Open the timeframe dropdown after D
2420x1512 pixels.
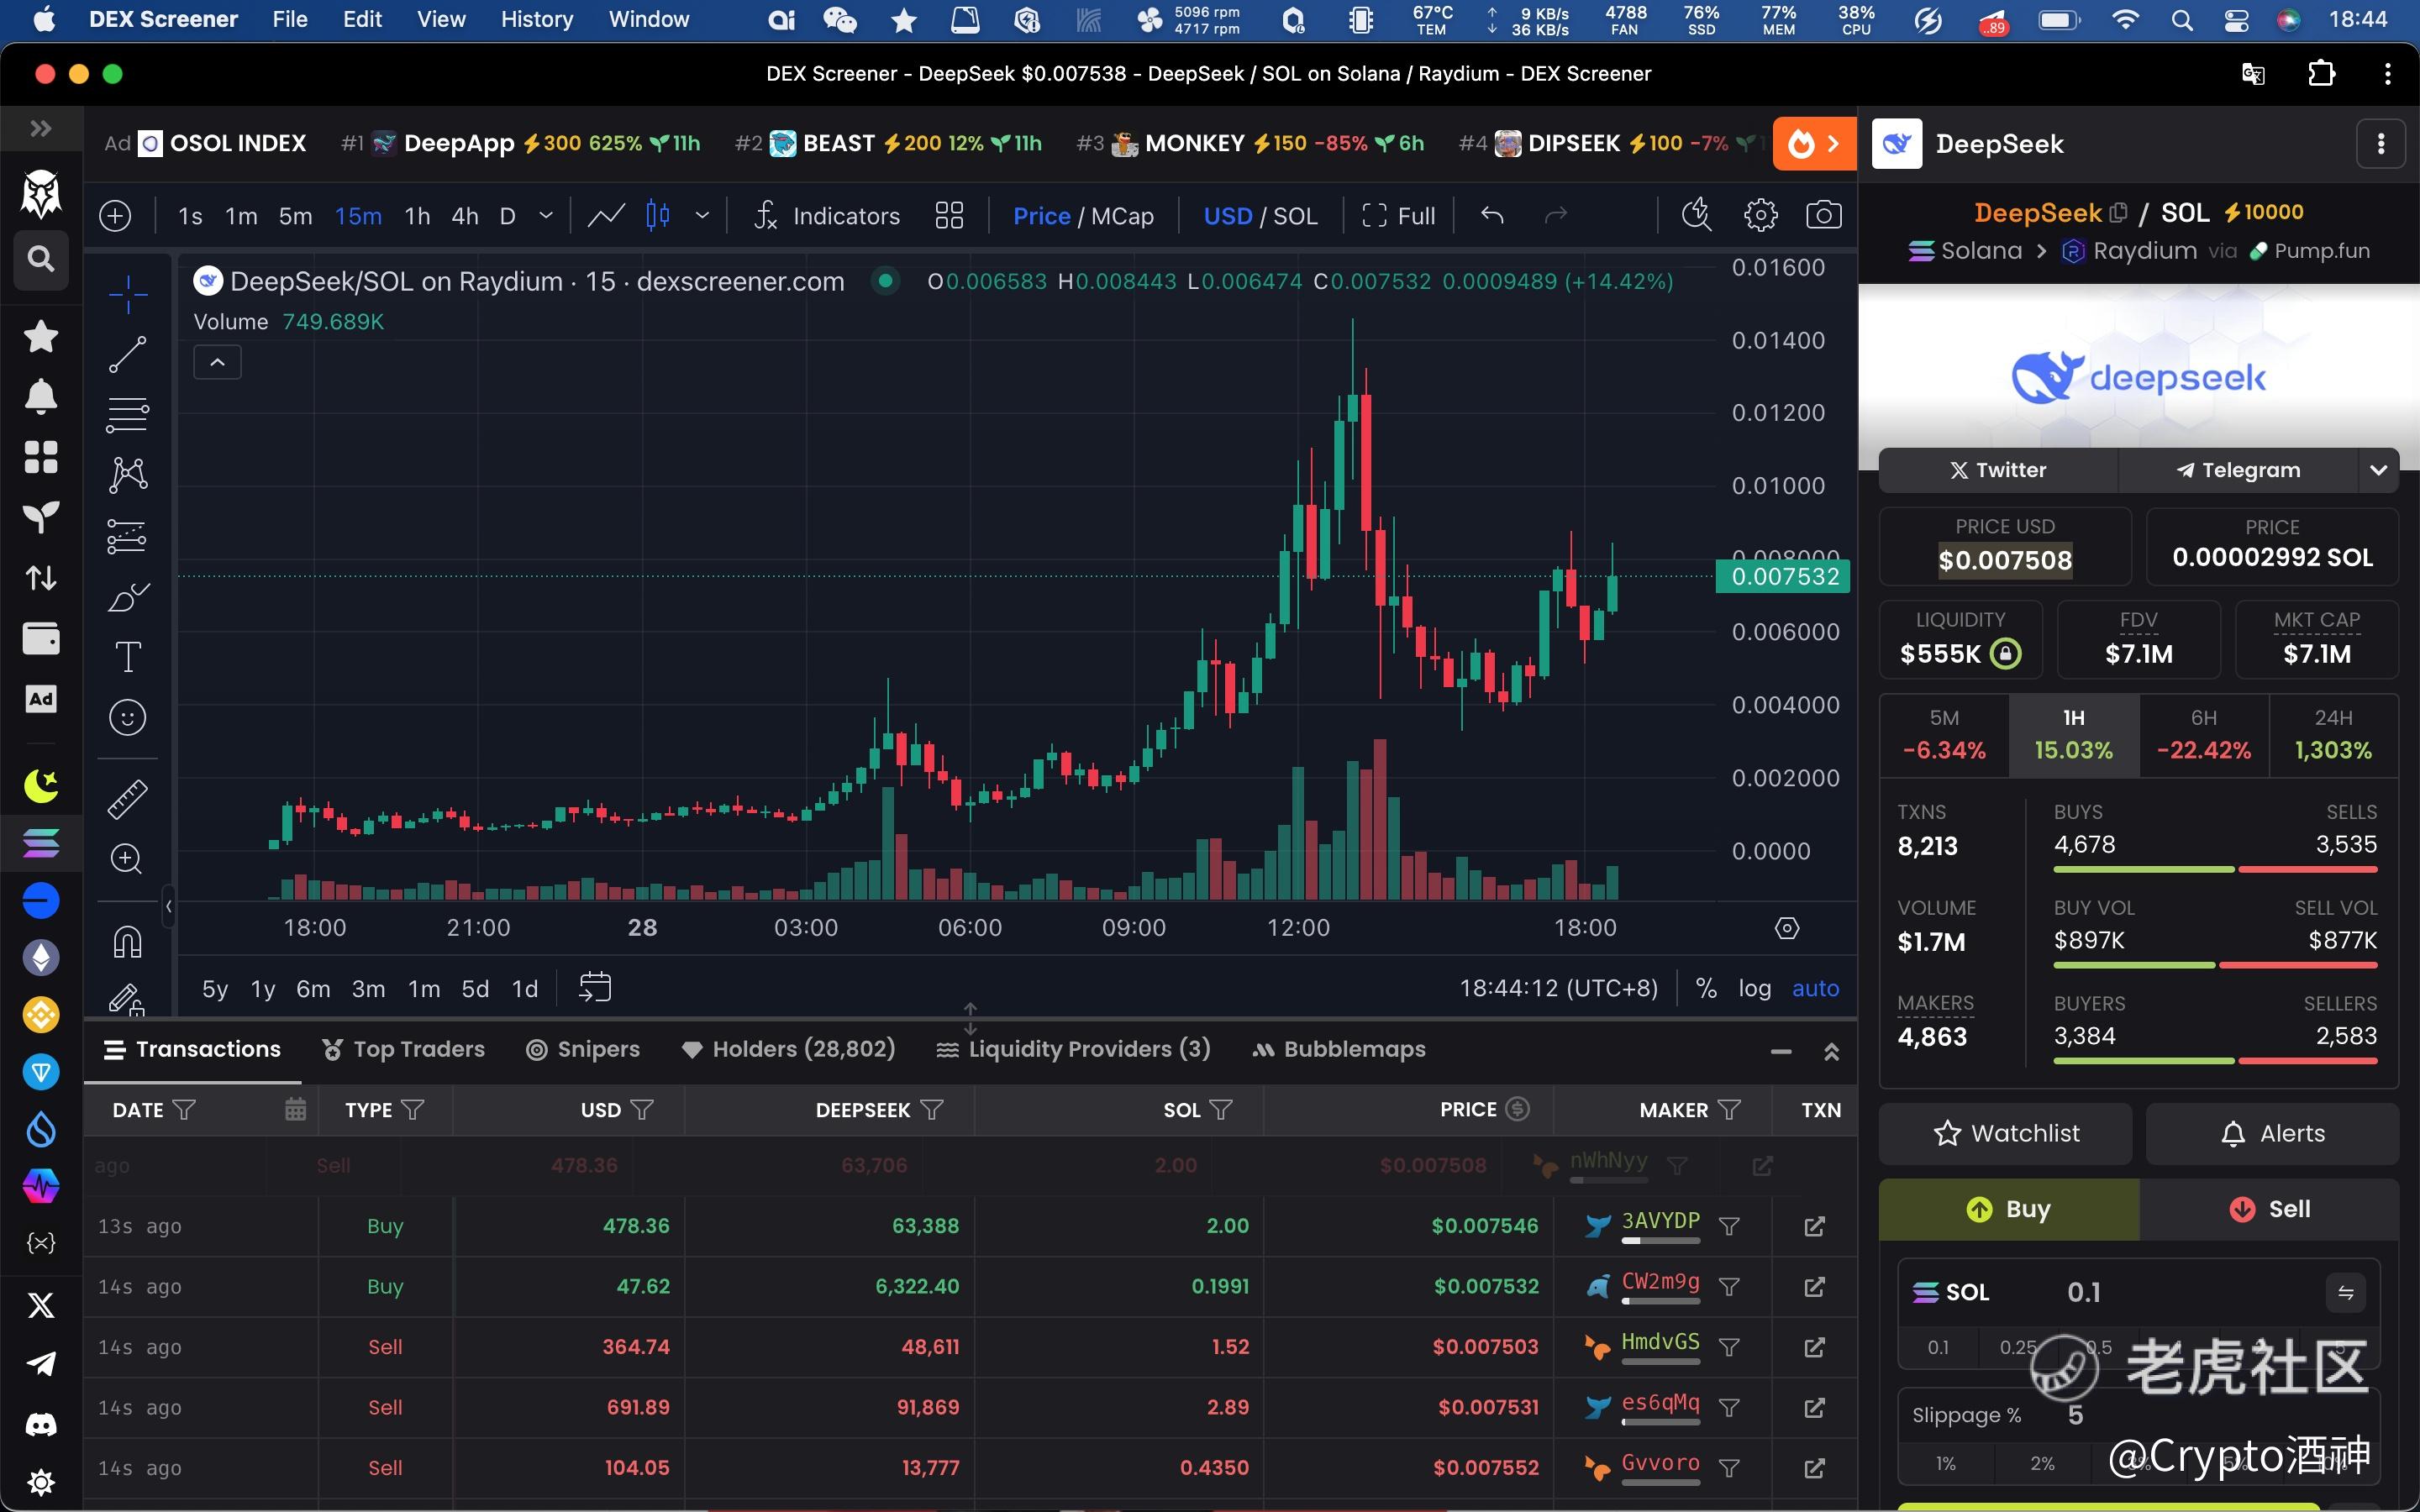click(546, 215)
